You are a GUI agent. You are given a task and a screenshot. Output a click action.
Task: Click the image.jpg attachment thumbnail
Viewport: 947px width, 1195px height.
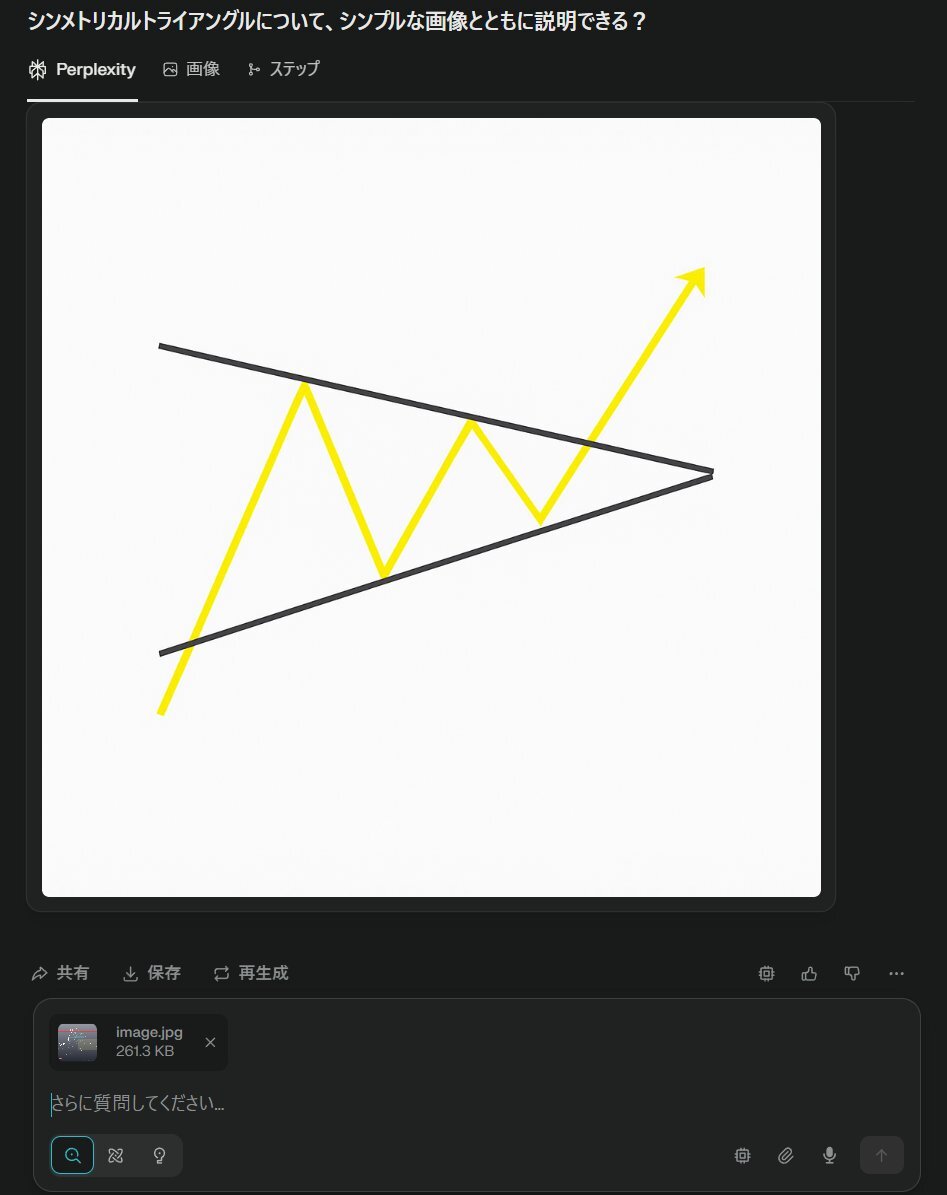pos(78,1042)
